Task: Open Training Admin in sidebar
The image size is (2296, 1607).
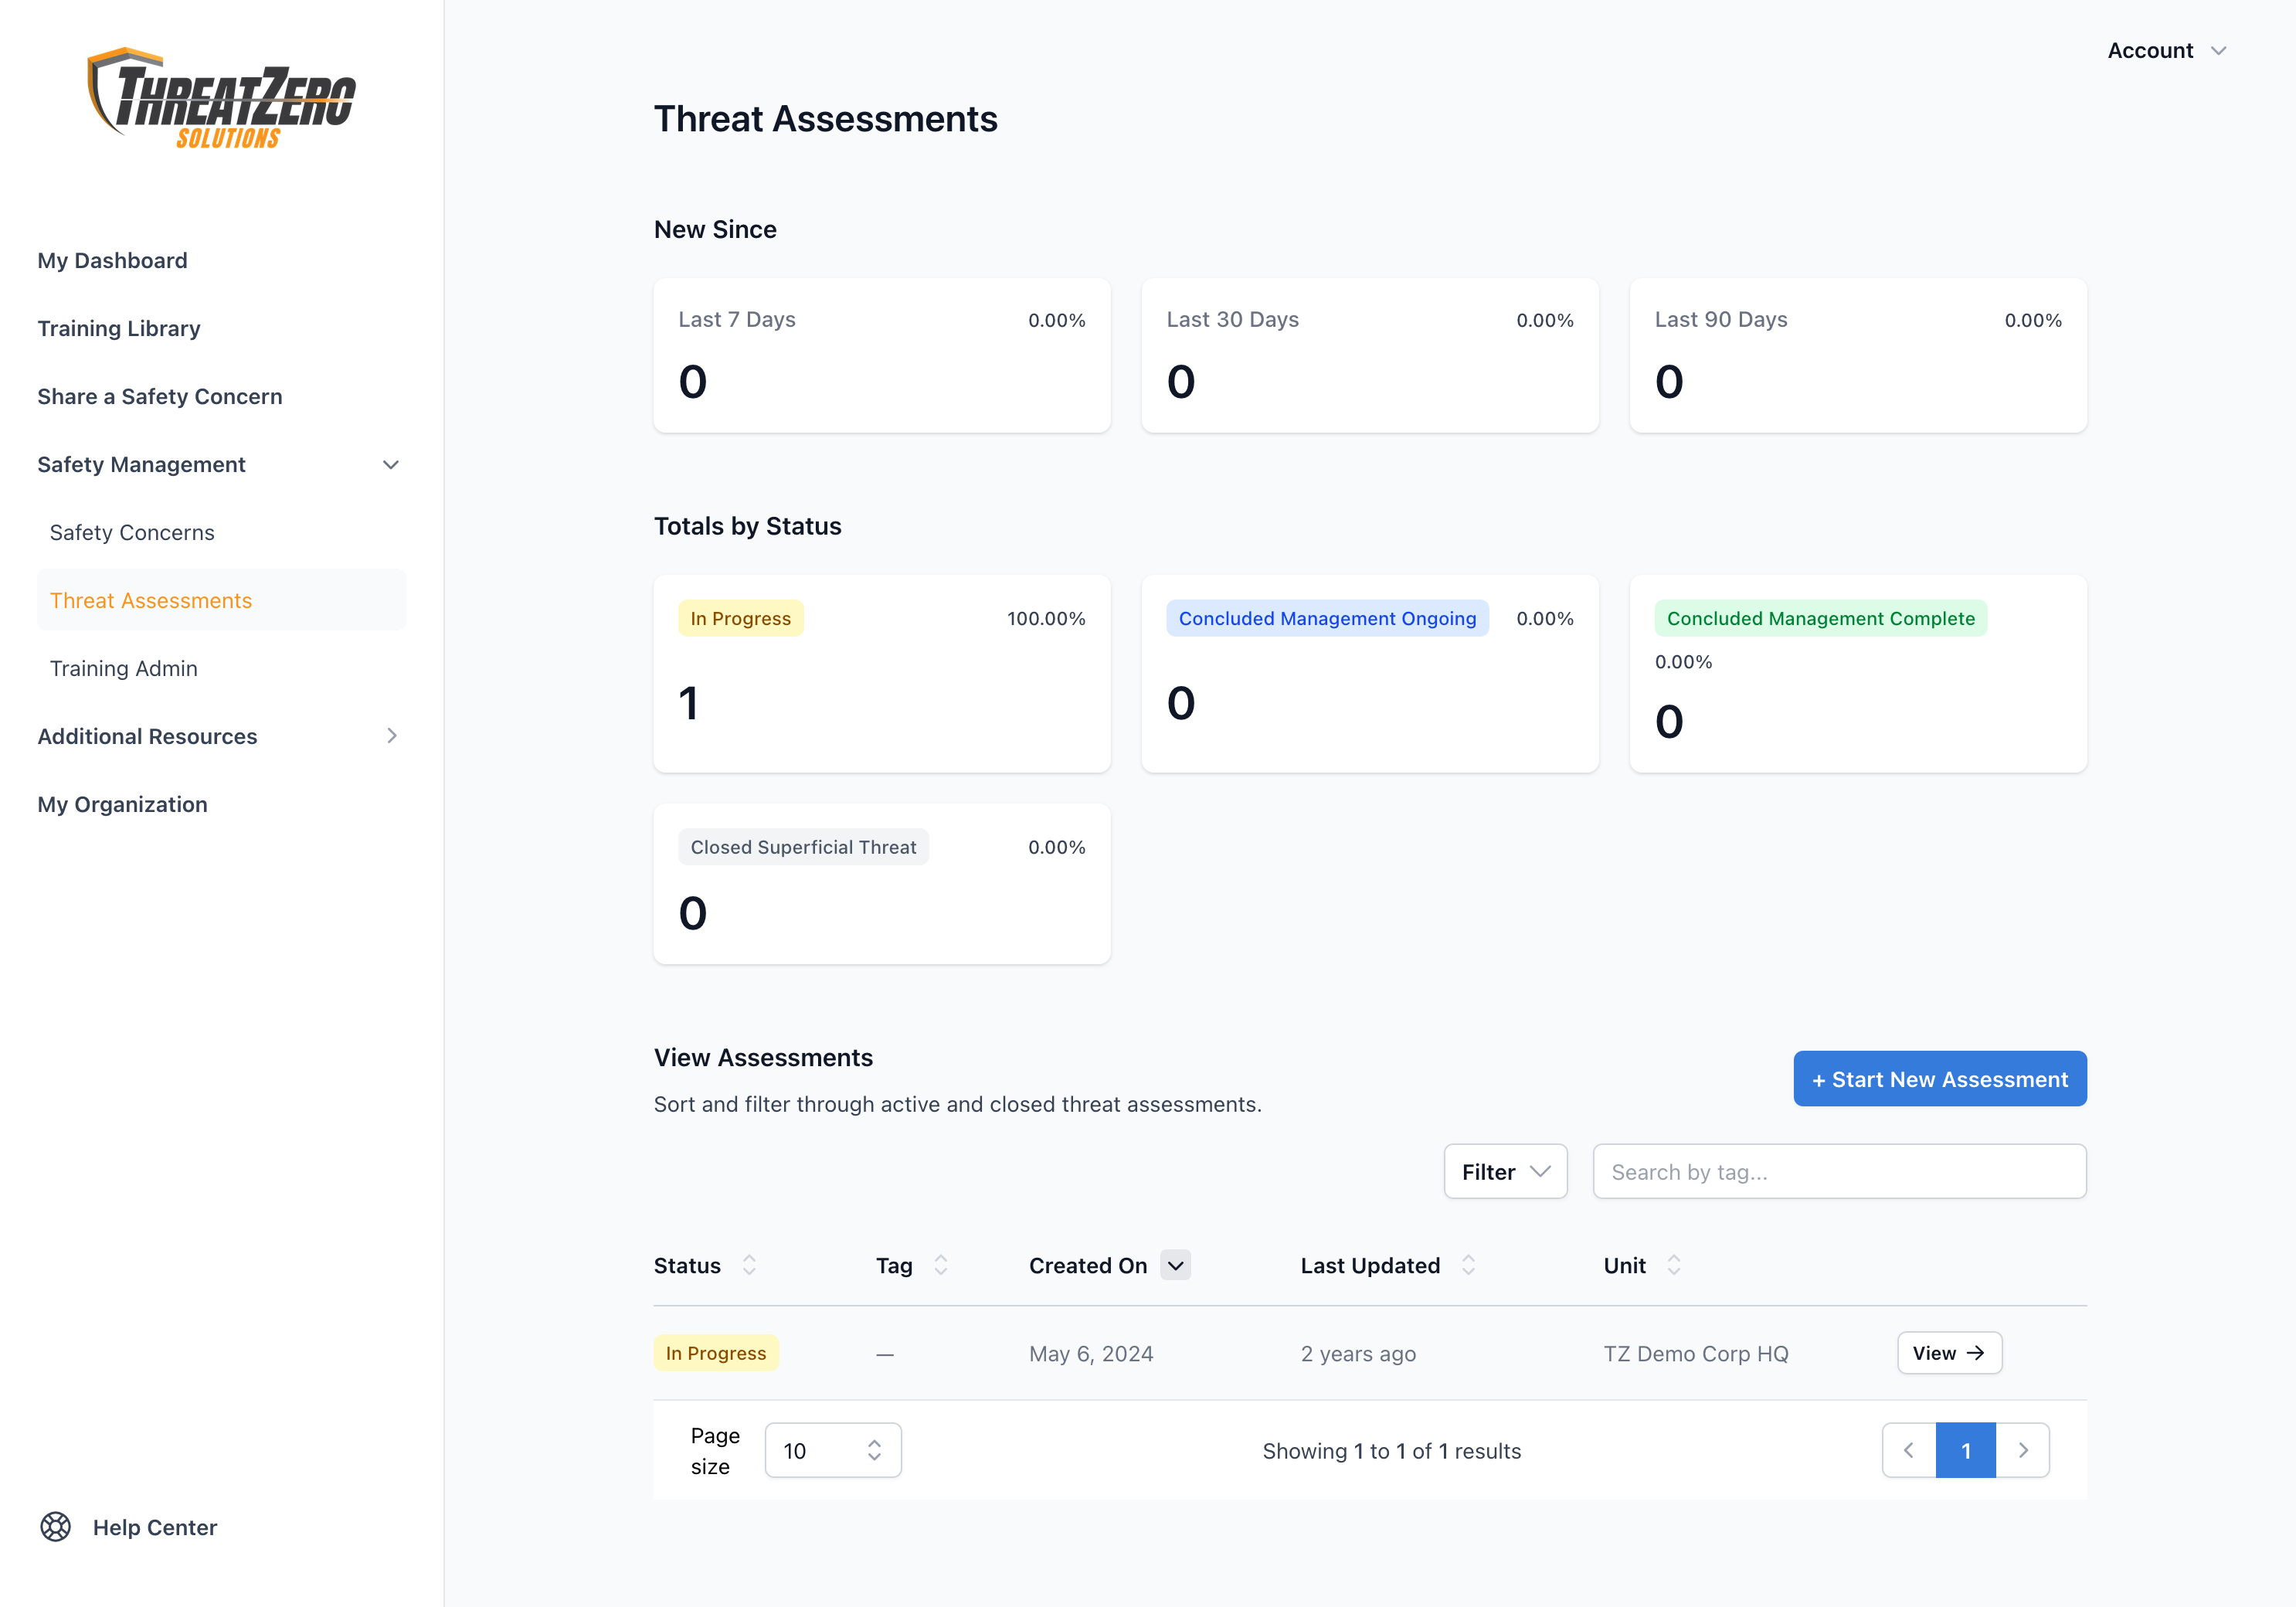Action: pos(124,668)
